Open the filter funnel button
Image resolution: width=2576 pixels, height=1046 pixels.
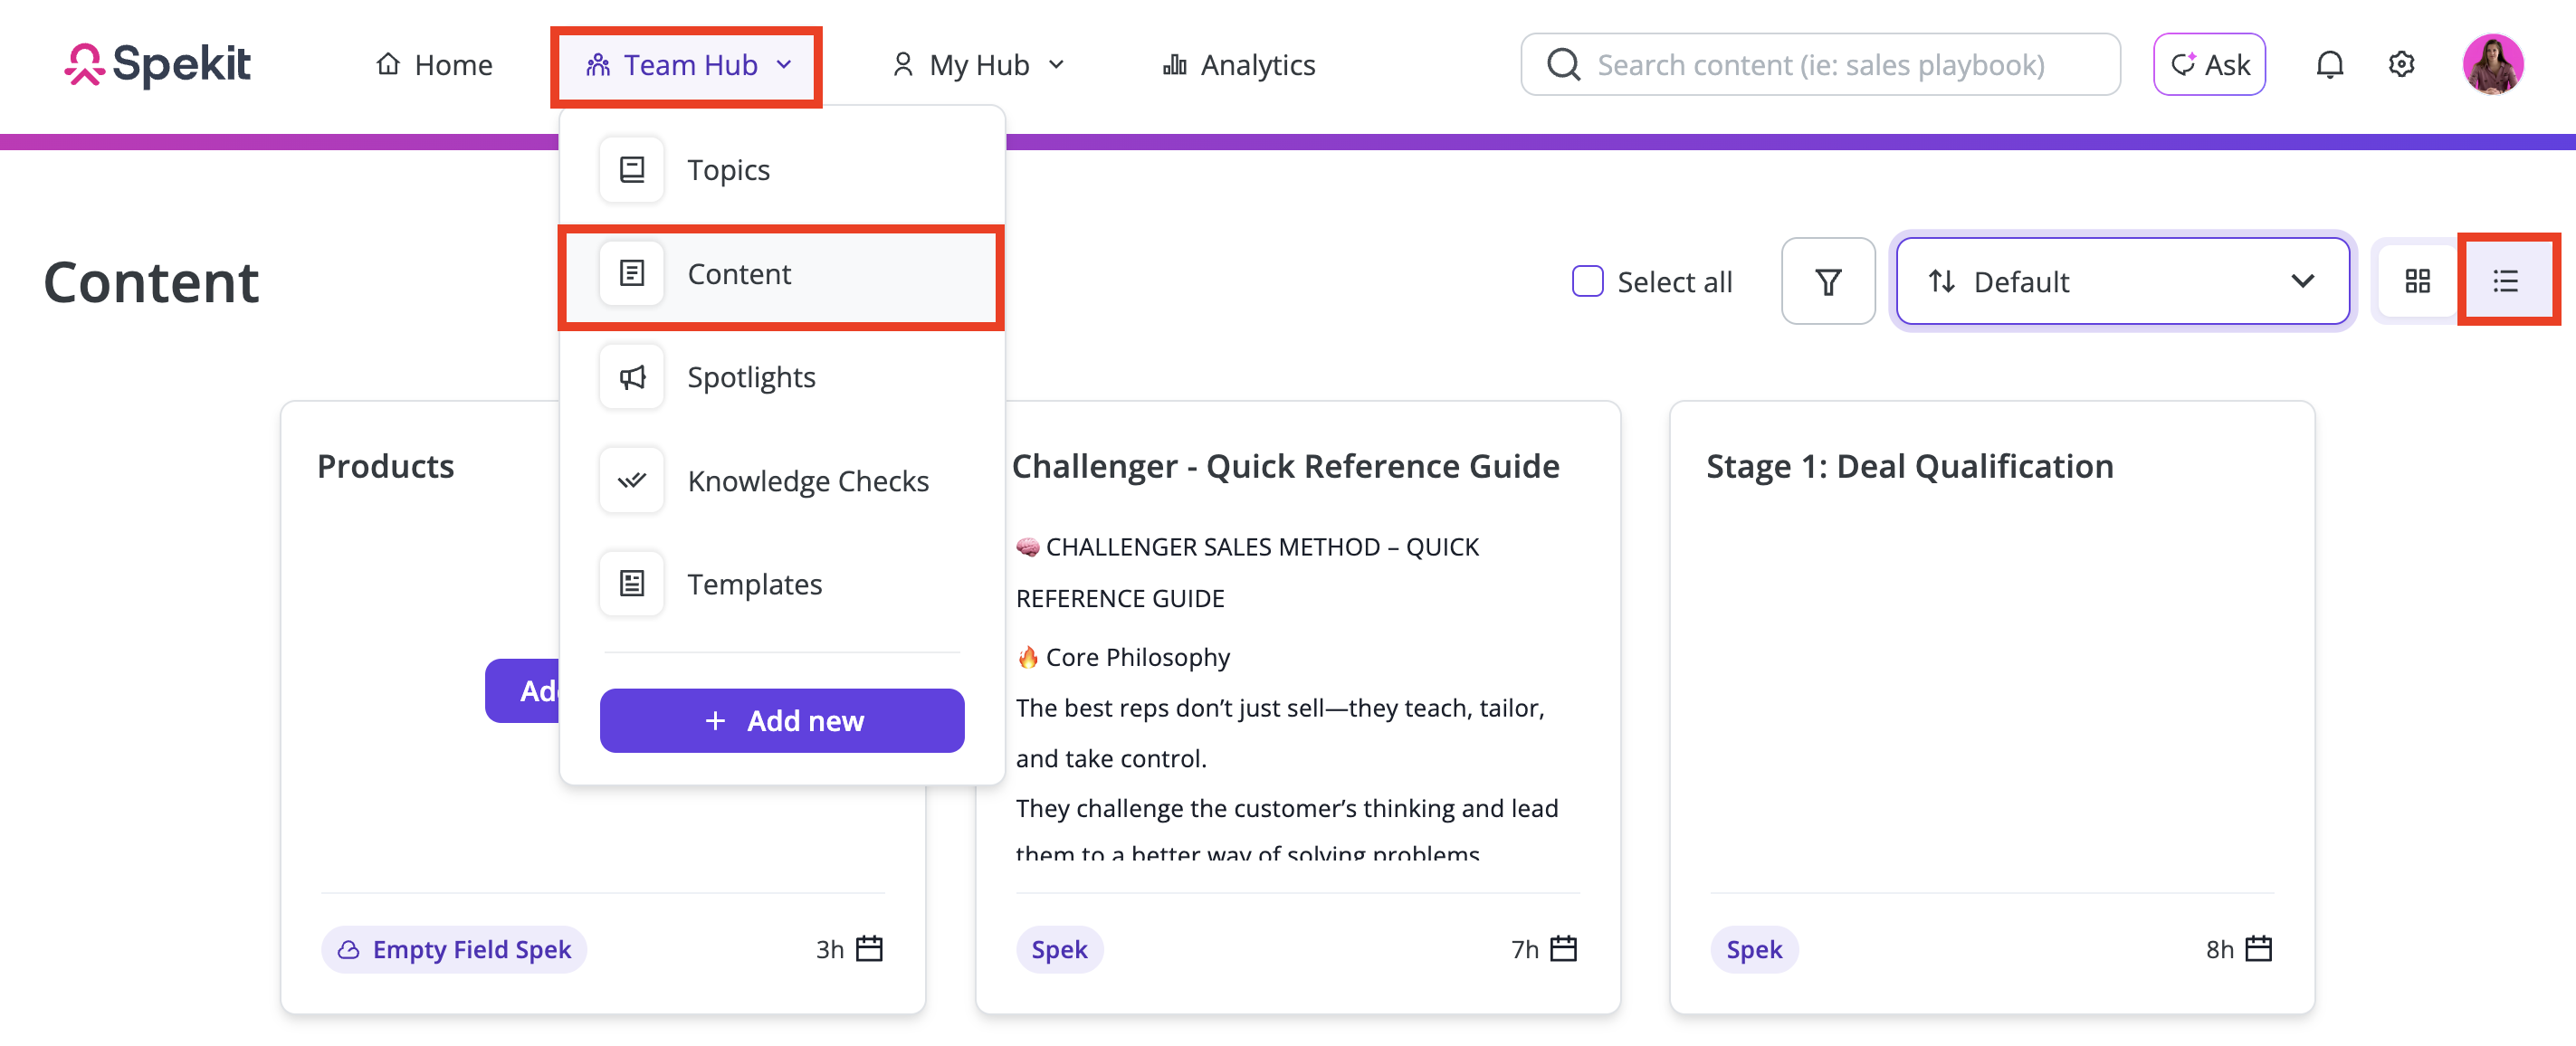(x=1828, y=282)
